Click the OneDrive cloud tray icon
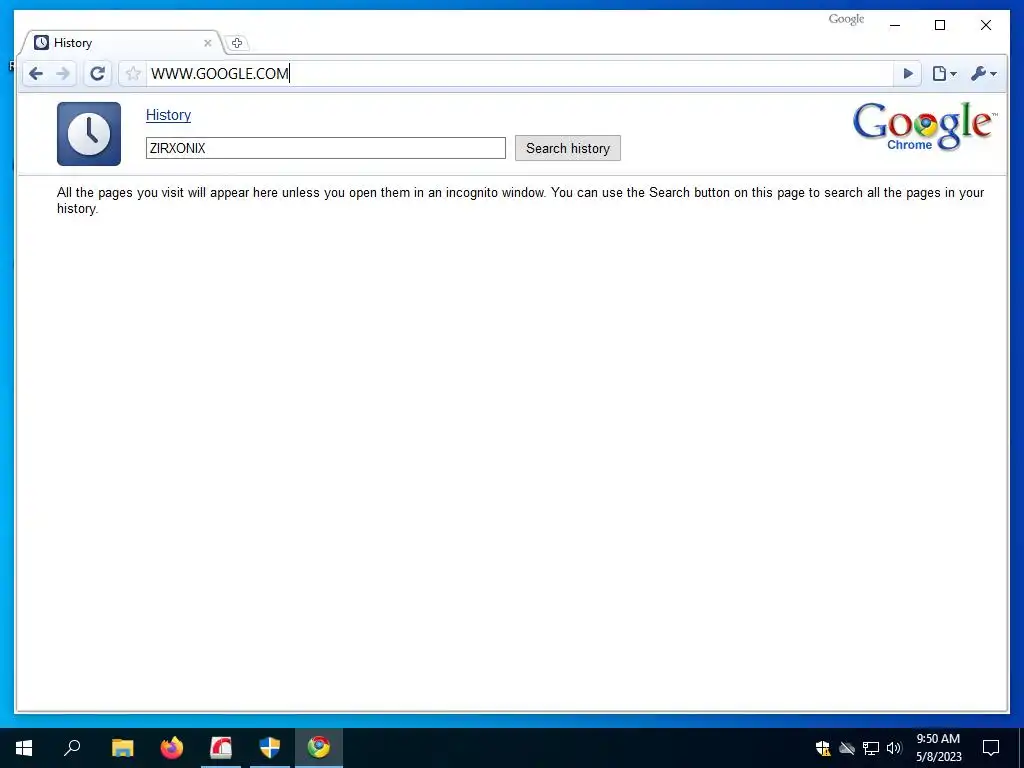Screen dimensions: 1024x768 pos(847,748)
